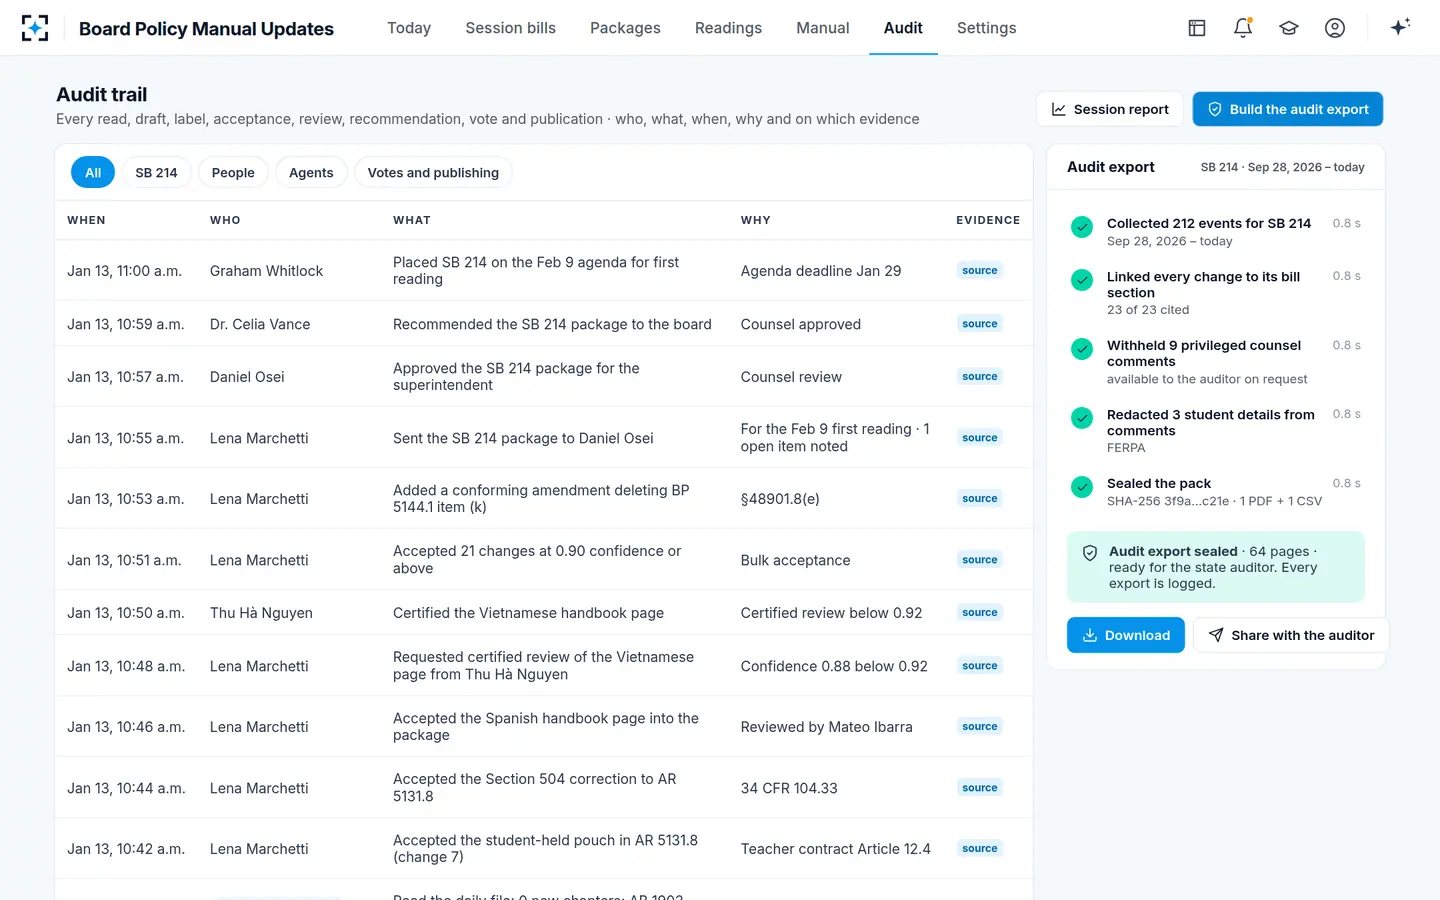The width and height of the screenshot is (1440, 900).
Task: Click the name 'Dr. Celia Vance'
Action: pos(260,324)
